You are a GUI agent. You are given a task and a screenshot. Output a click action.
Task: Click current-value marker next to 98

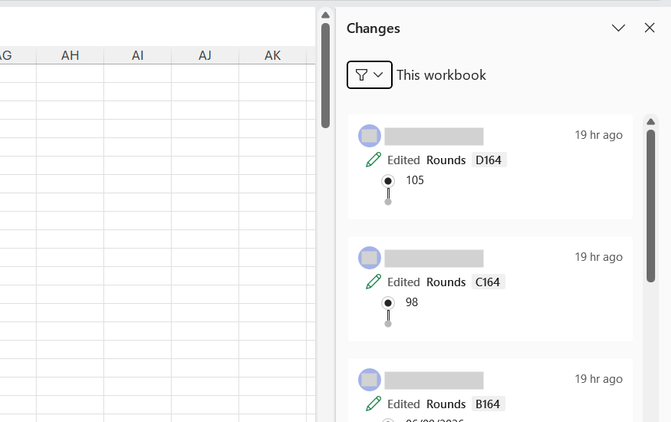pyautogui.click(x=388, y=303)
